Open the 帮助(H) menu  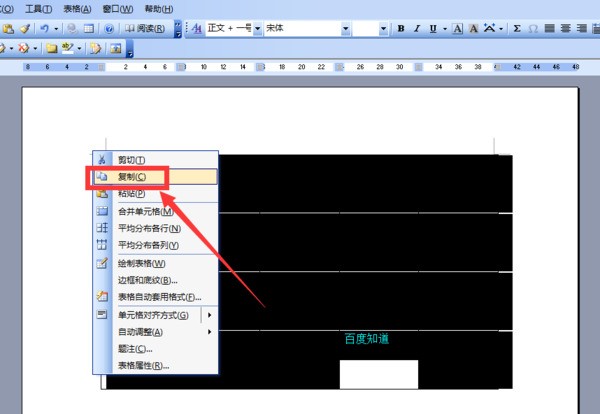[159, 9]
